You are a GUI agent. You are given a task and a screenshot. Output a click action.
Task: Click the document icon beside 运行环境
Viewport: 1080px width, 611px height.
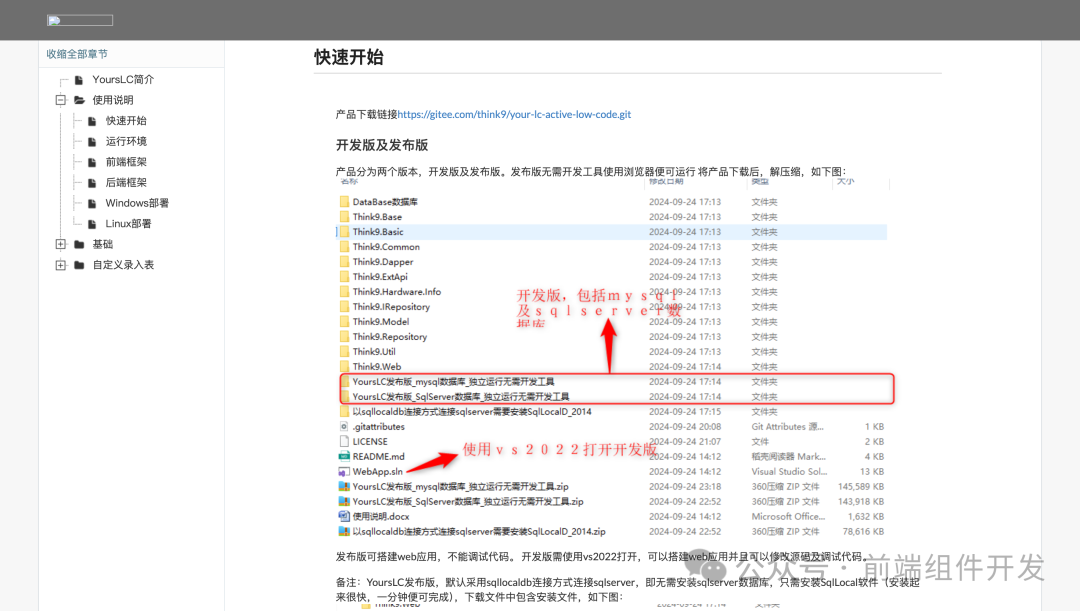92,142
